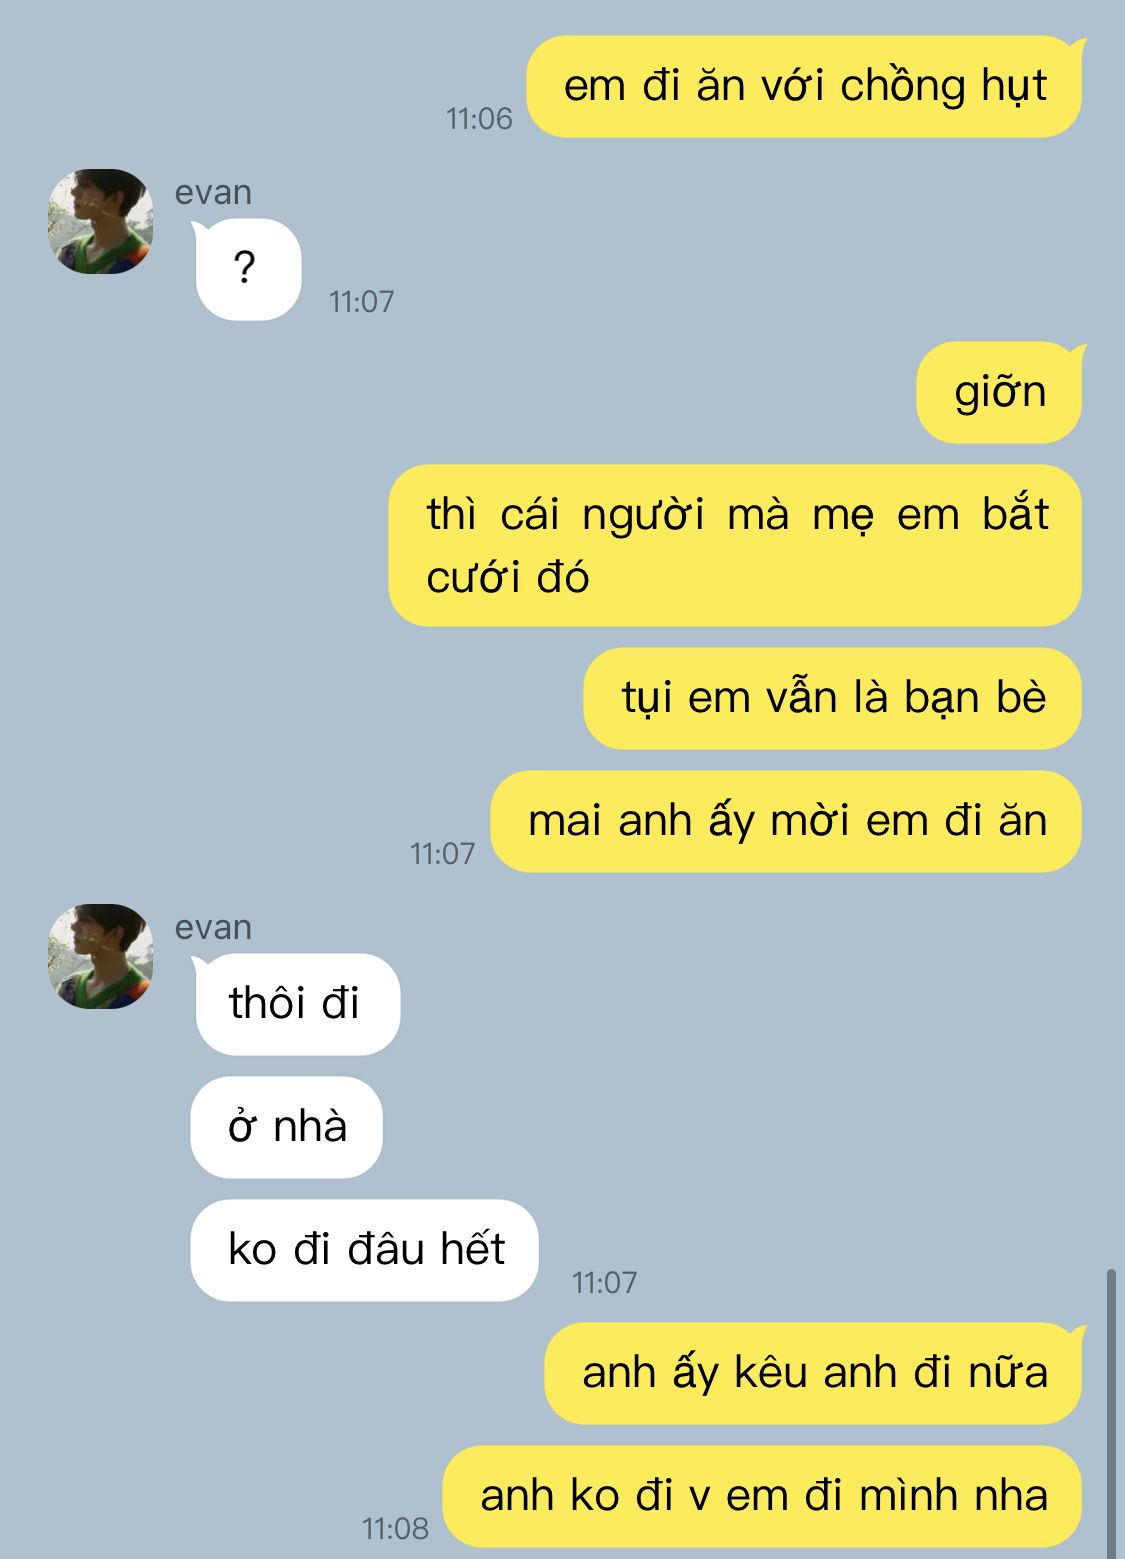
Task: Tap evan's avatar beside the '?' message
Action: tap(100, 221)
